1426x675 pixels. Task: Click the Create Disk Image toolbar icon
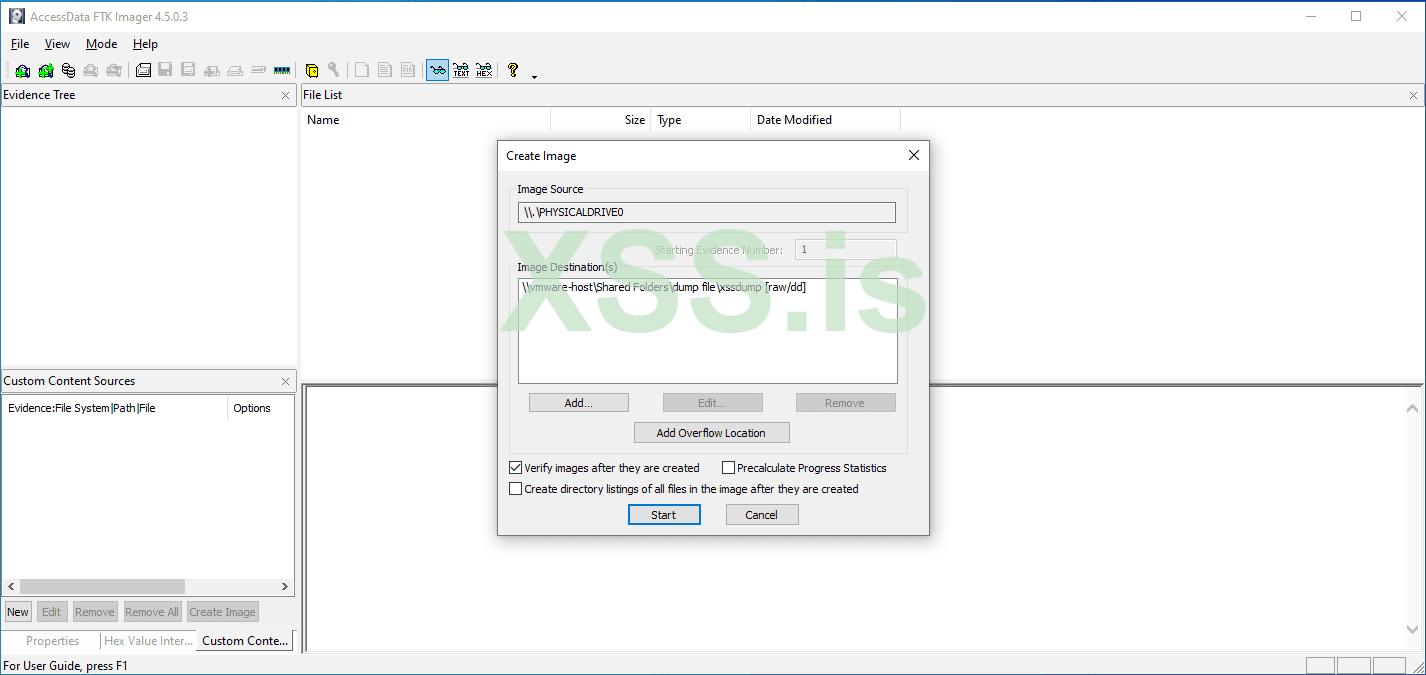[x=141, y=69]
